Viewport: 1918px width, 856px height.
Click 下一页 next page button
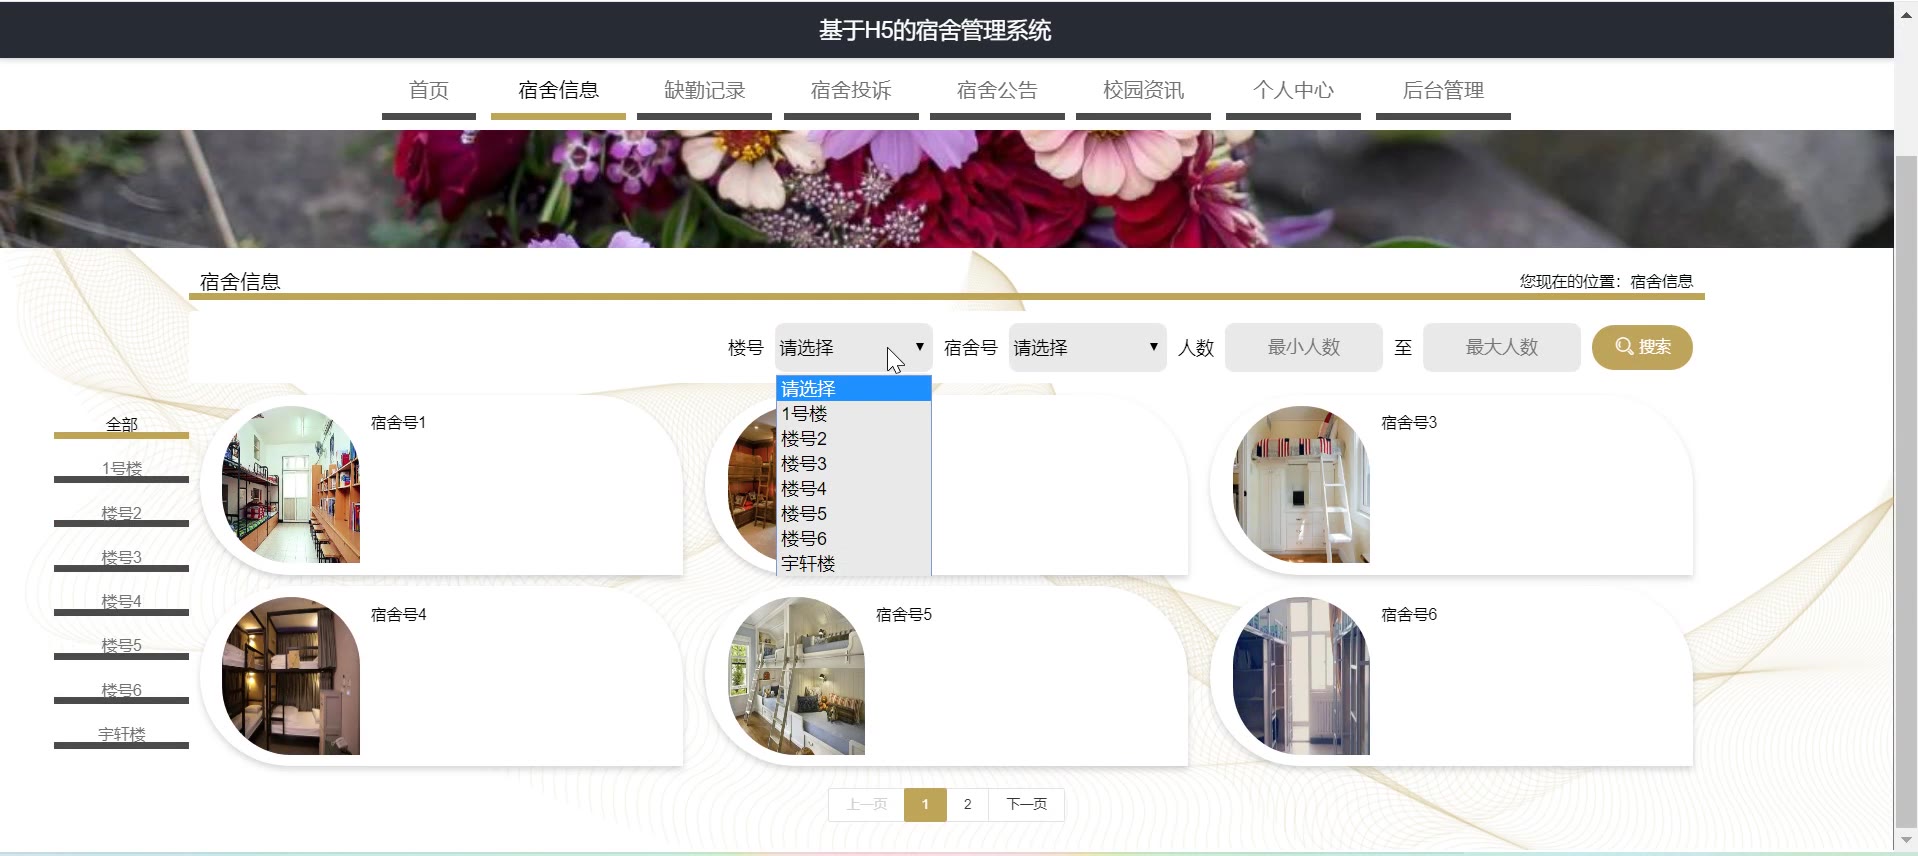tap(1026, 805)
